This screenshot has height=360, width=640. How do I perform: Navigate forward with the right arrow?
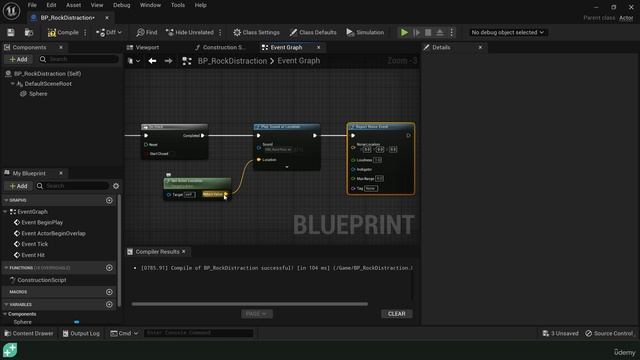[168, 61]
